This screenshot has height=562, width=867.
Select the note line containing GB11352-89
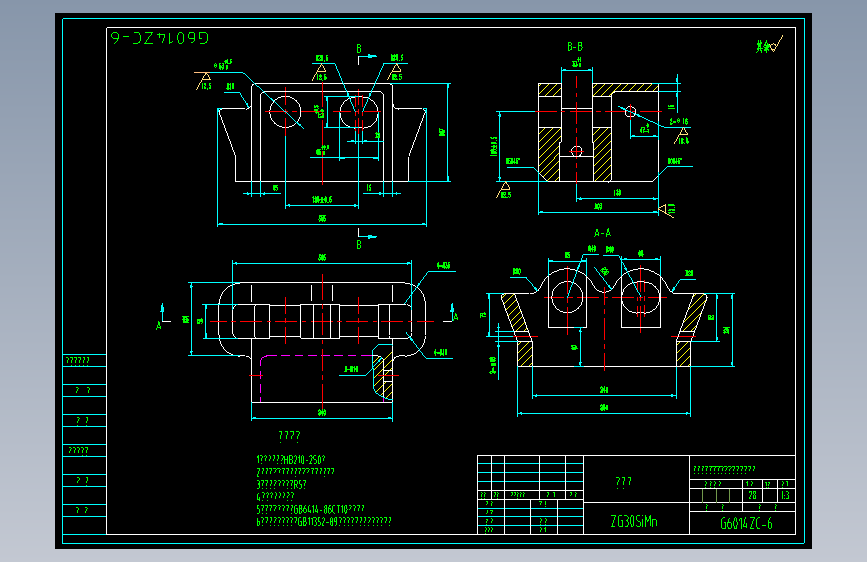click(324, 521)
